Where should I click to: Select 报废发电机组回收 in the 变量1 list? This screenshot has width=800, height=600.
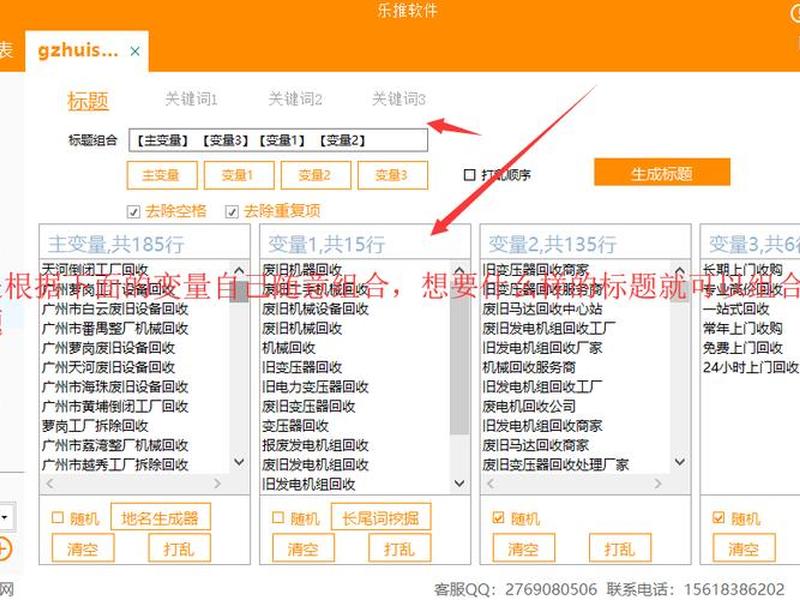[315, 445]
